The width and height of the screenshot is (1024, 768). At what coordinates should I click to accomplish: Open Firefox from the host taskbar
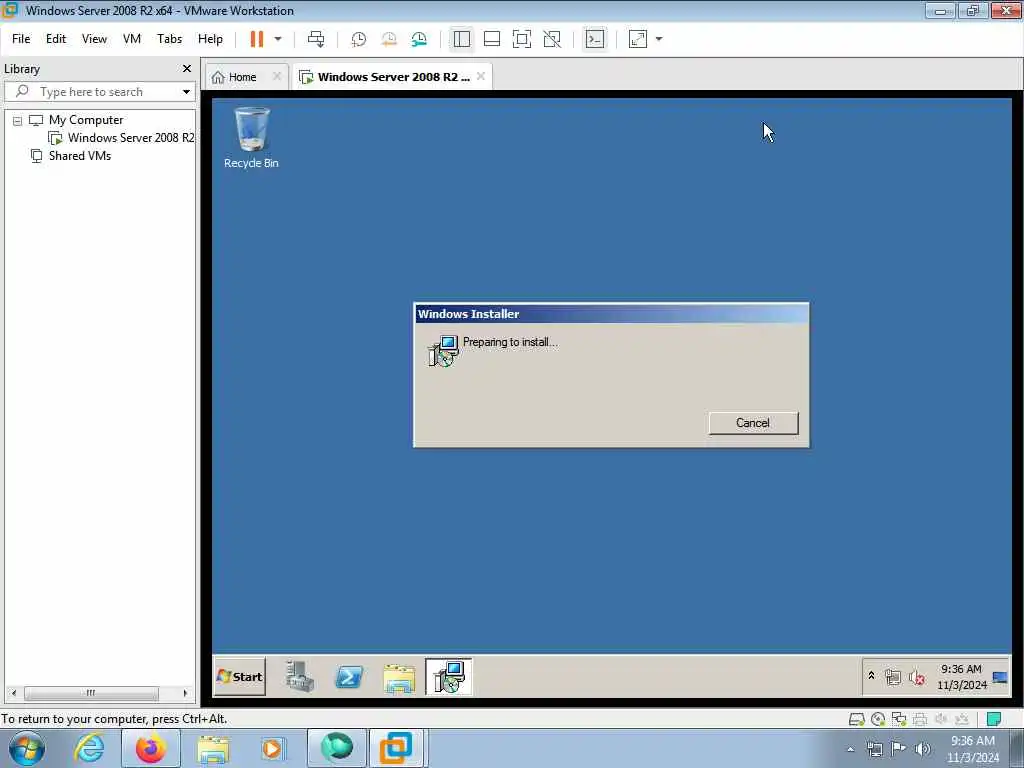[x=151, y=748]
